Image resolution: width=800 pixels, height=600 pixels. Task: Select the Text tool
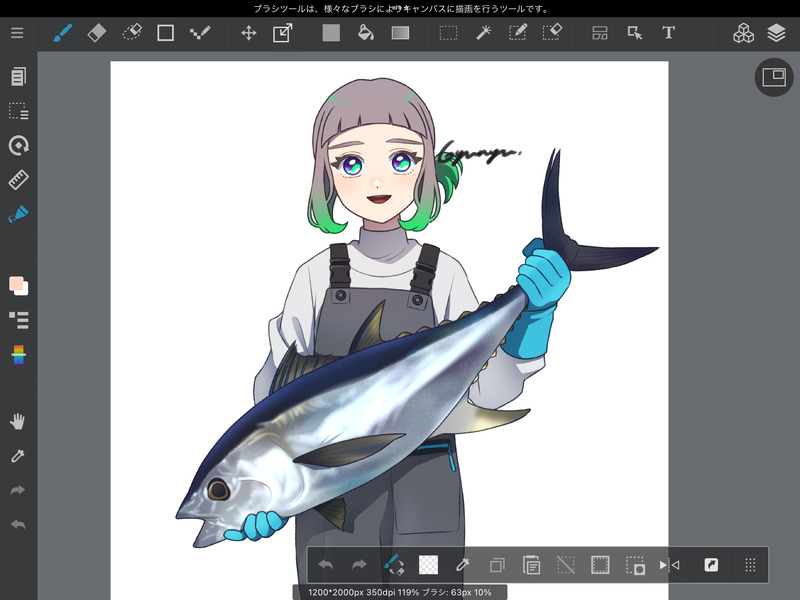click(668, 33)
